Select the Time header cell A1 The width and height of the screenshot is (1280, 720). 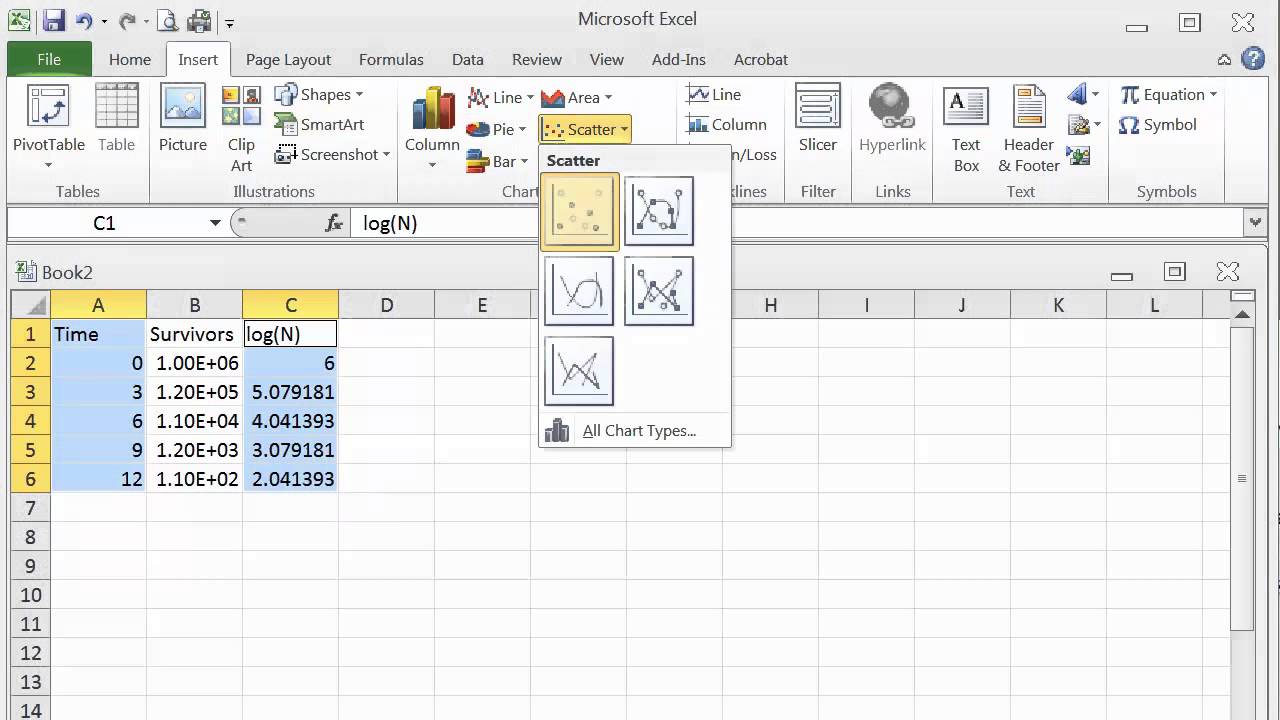pyautogui.click(x=98, y=334)
